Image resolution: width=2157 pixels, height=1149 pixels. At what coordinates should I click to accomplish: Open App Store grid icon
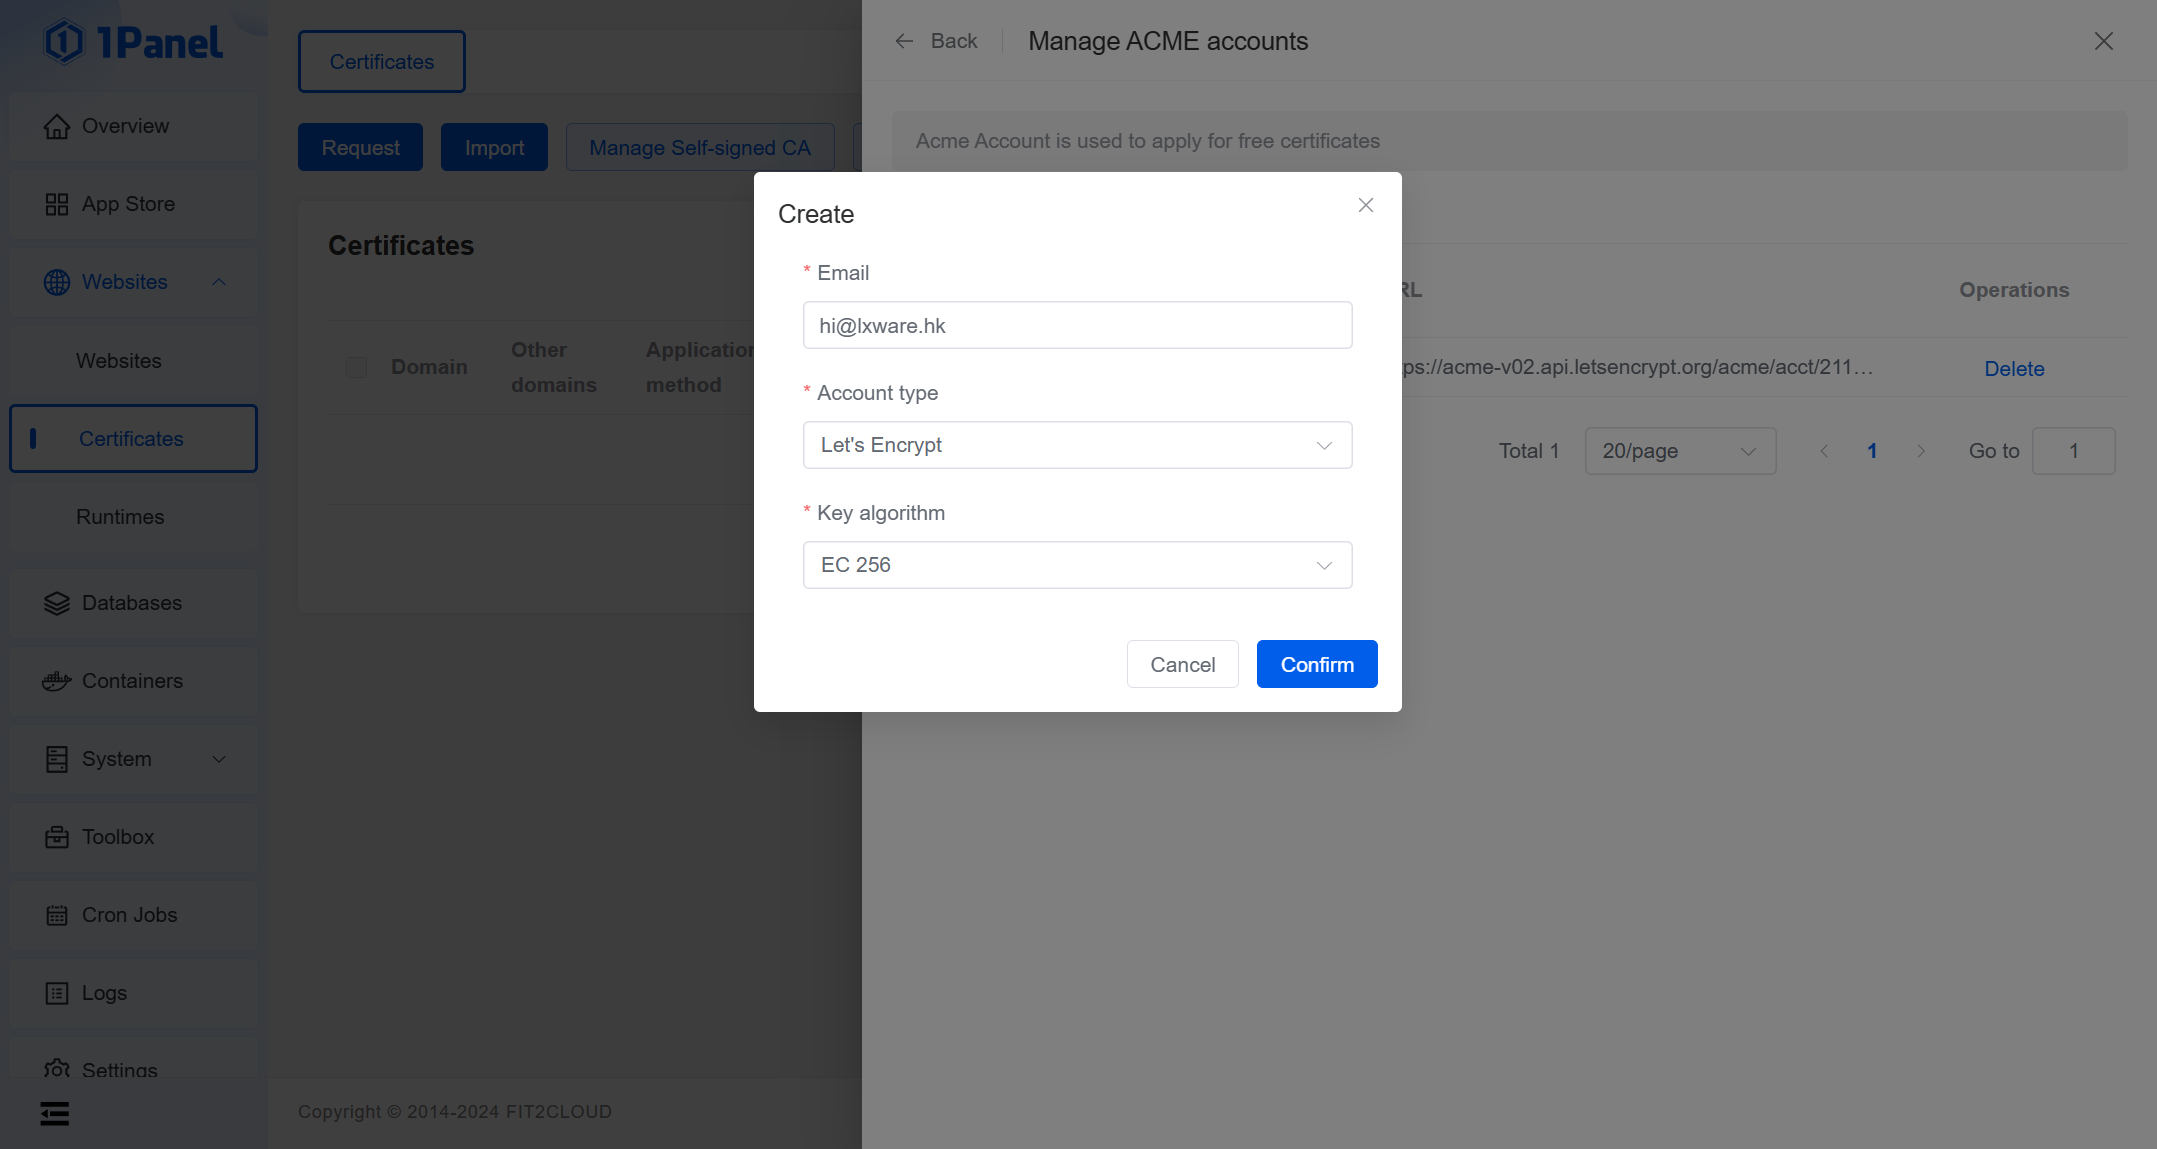57,205
